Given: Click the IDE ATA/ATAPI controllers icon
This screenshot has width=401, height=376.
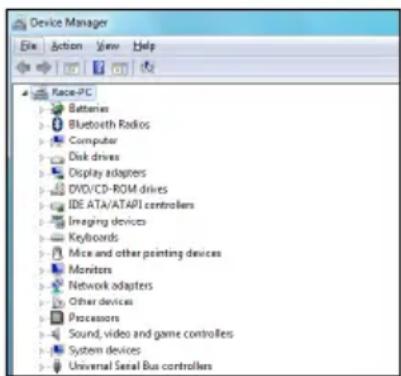Looking at the screenshot, I should [x=57, y=206].
